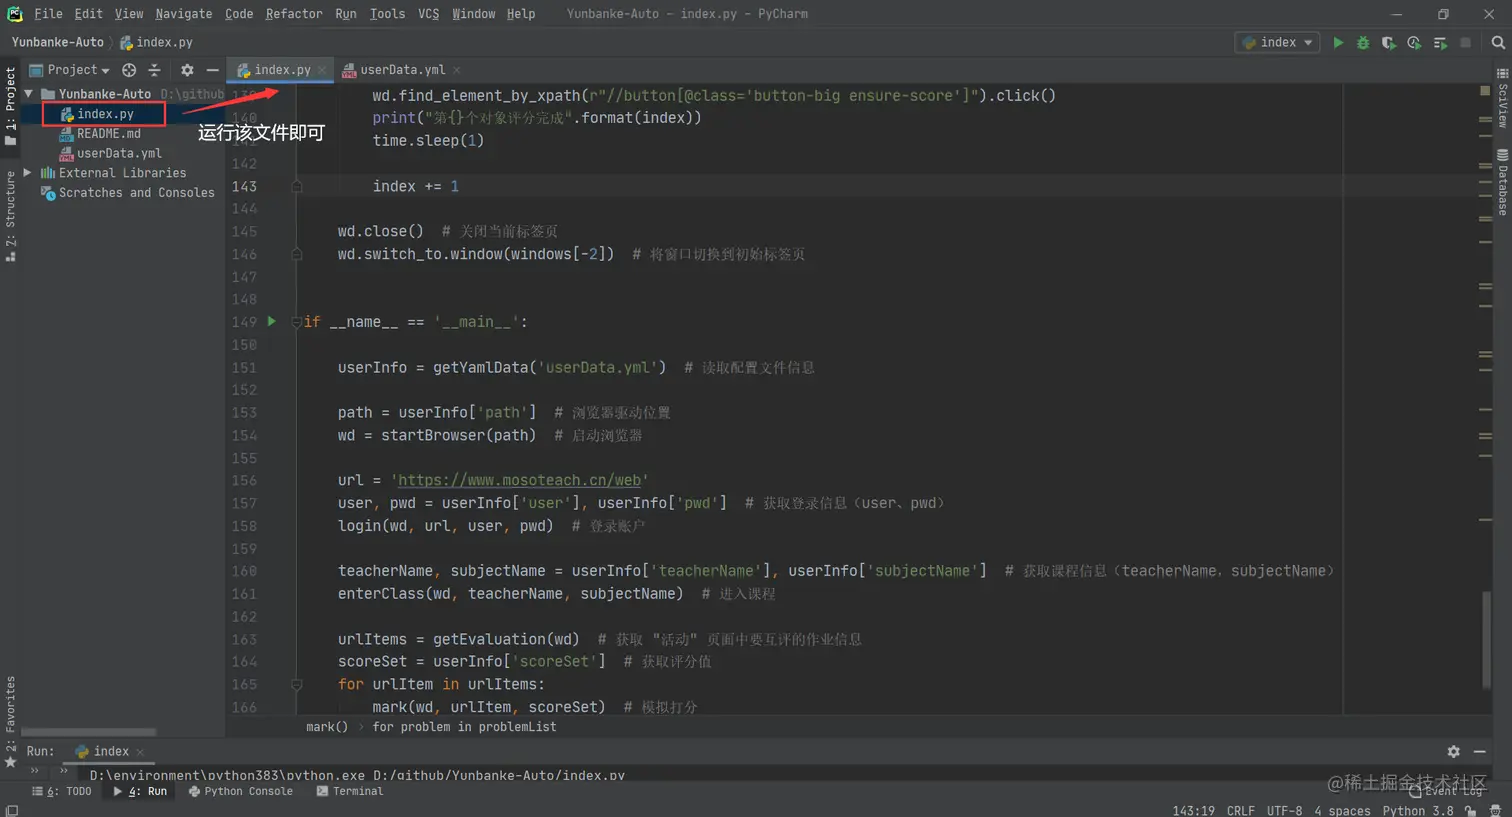Image resolution: width=1512 pixels, height=817 pixels.
Task: Toggle the 4: Run tool window button
Action: point(140,791)
